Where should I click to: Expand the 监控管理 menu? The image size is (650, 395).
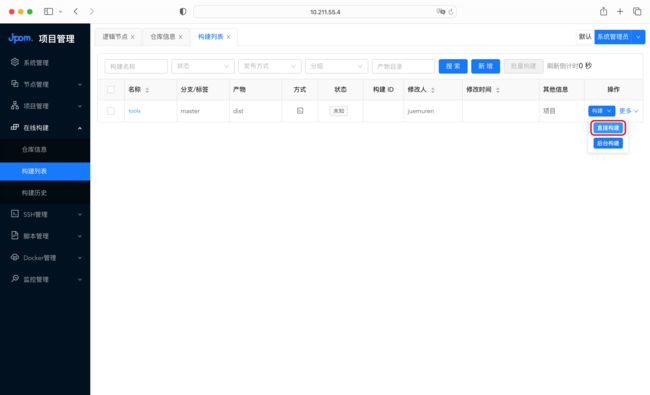[x=80, y=279]
